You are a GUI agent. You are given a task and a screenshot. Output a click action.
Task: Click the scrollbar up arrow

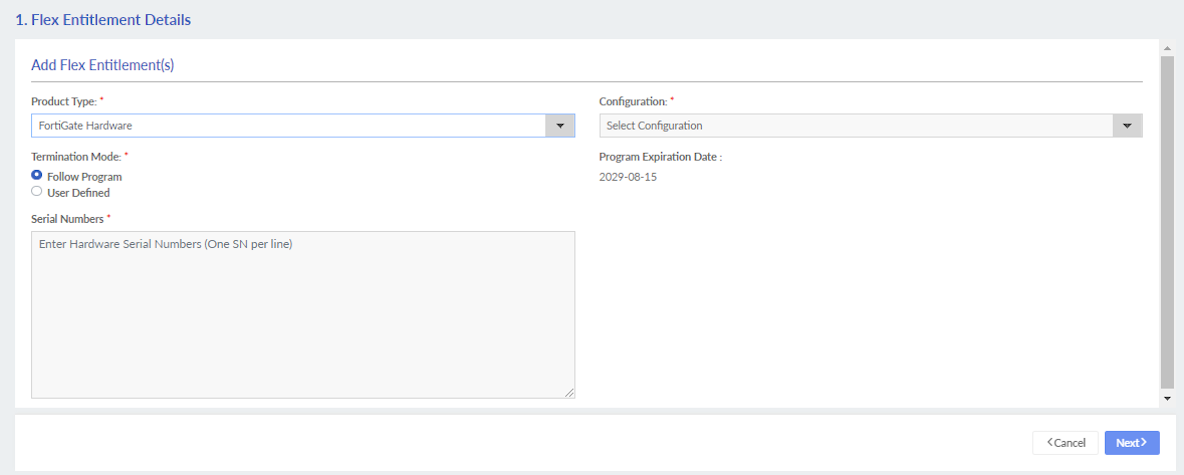coord(1167,47)
